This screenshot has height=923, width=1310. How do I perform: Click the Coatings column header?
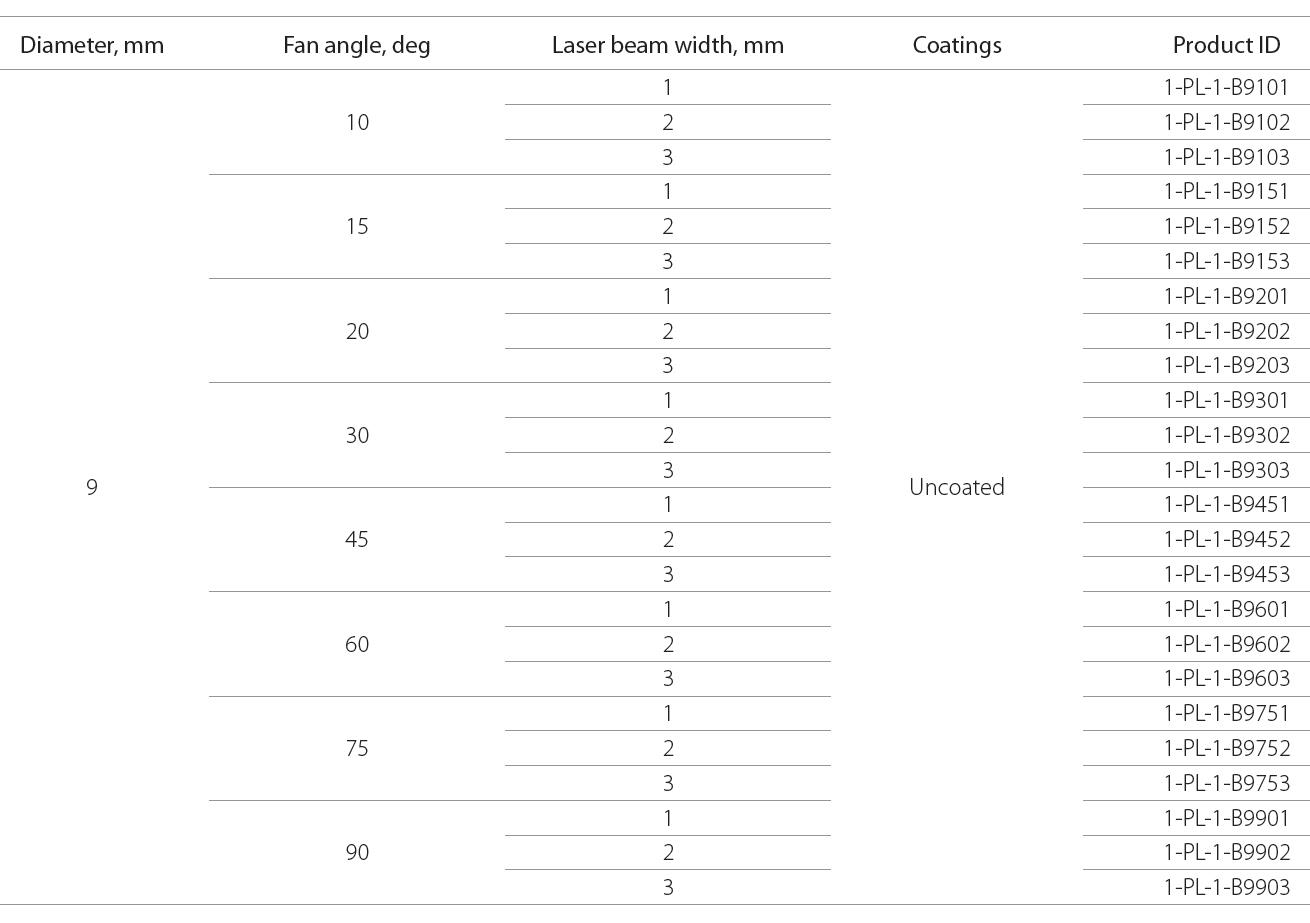[x=957, y=45]
